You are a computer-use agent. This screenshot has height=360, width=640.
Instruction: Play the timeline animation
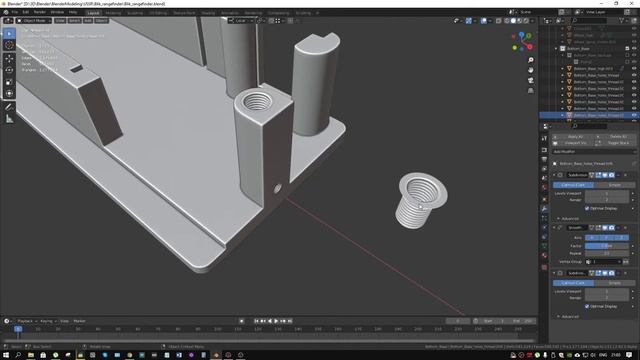276,321
